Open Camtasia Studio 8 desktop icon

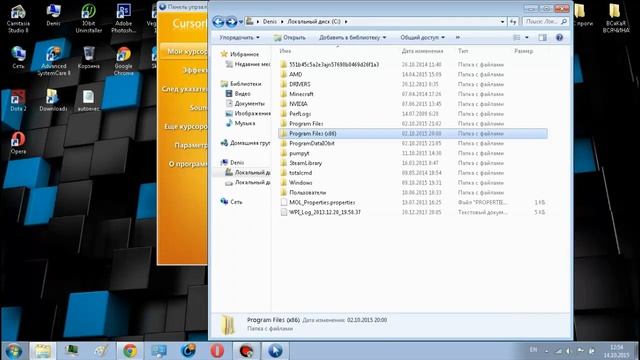point(18,19)
